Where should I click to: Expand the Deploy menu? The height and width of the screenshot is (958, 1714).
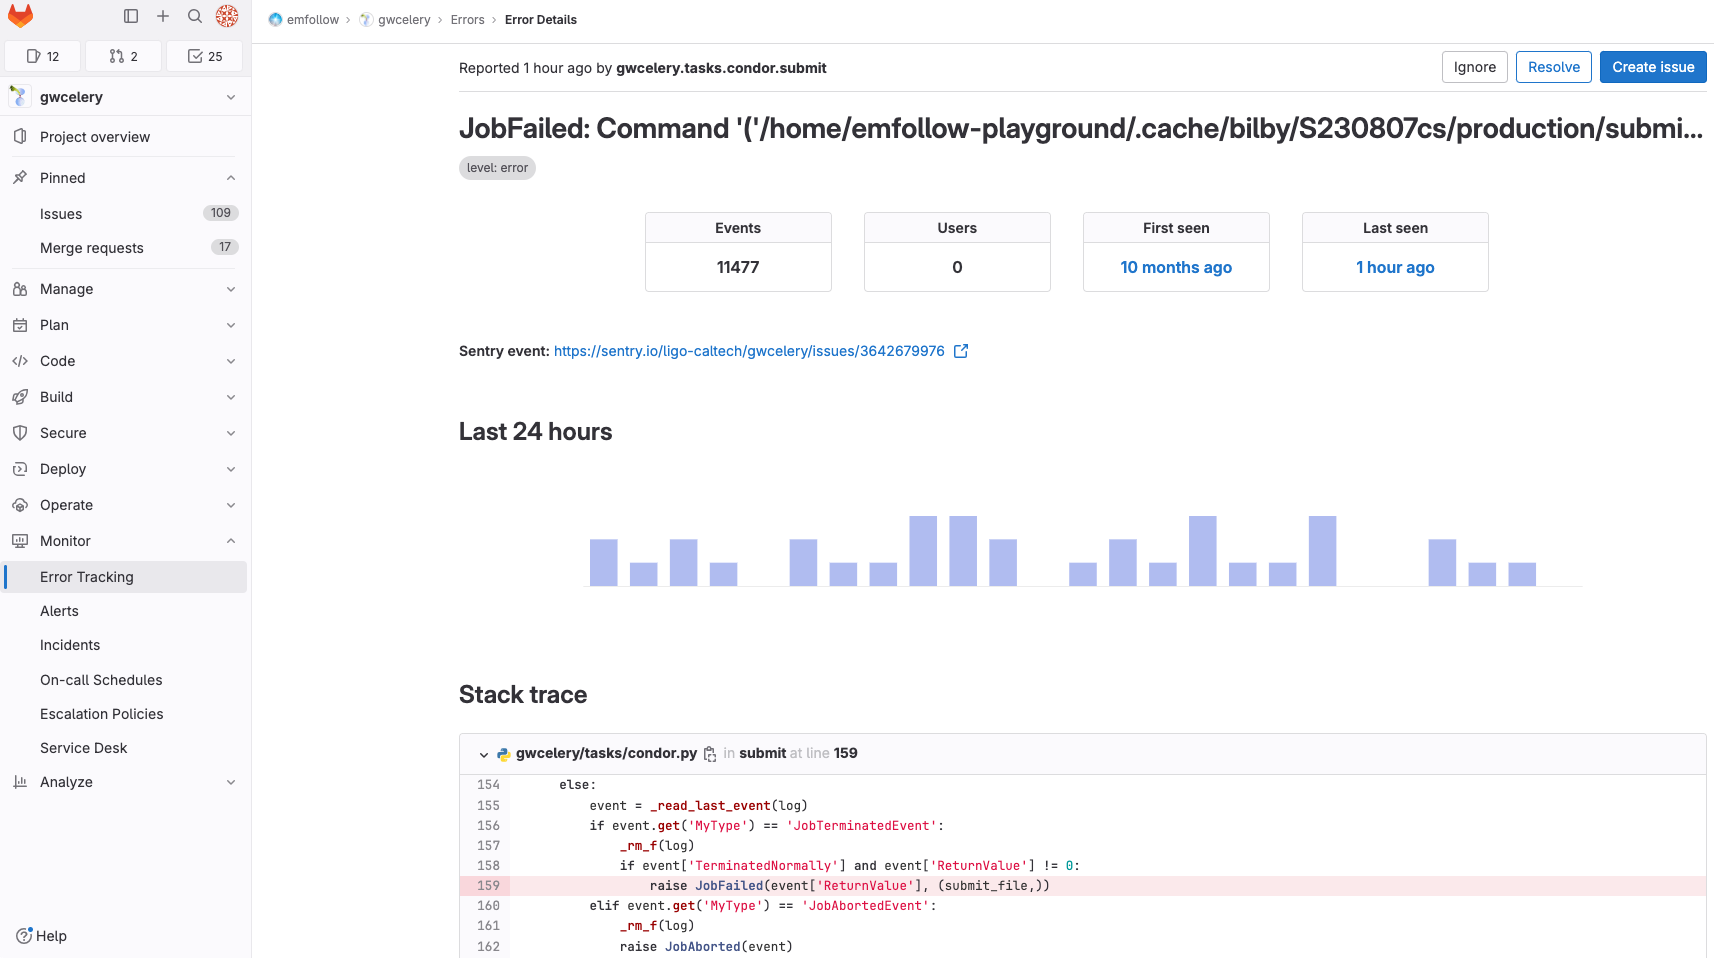pyautogui.click(x=125, y=469)
